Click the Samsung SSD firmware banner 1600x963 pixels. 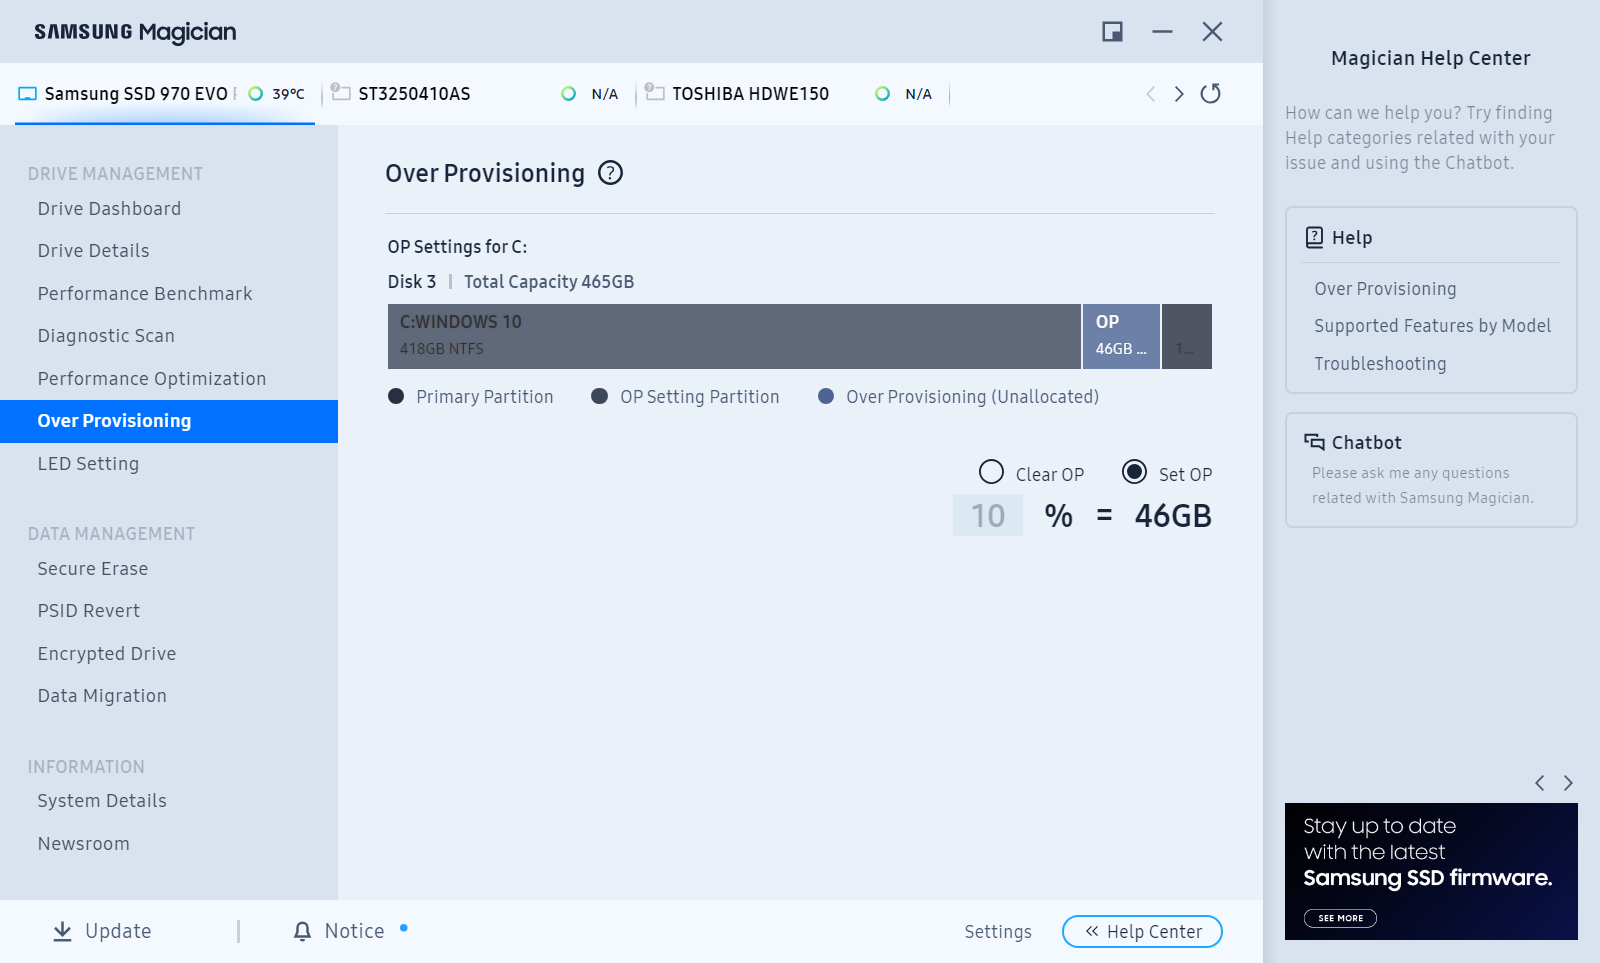(x=1431, y=871)
